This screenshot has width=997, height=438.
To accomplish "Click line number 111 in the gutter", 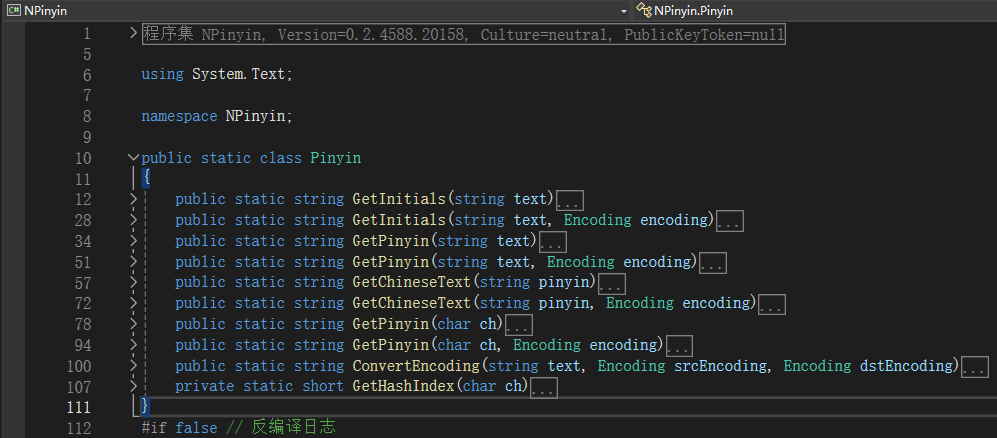I will click(x=79, y=407).
